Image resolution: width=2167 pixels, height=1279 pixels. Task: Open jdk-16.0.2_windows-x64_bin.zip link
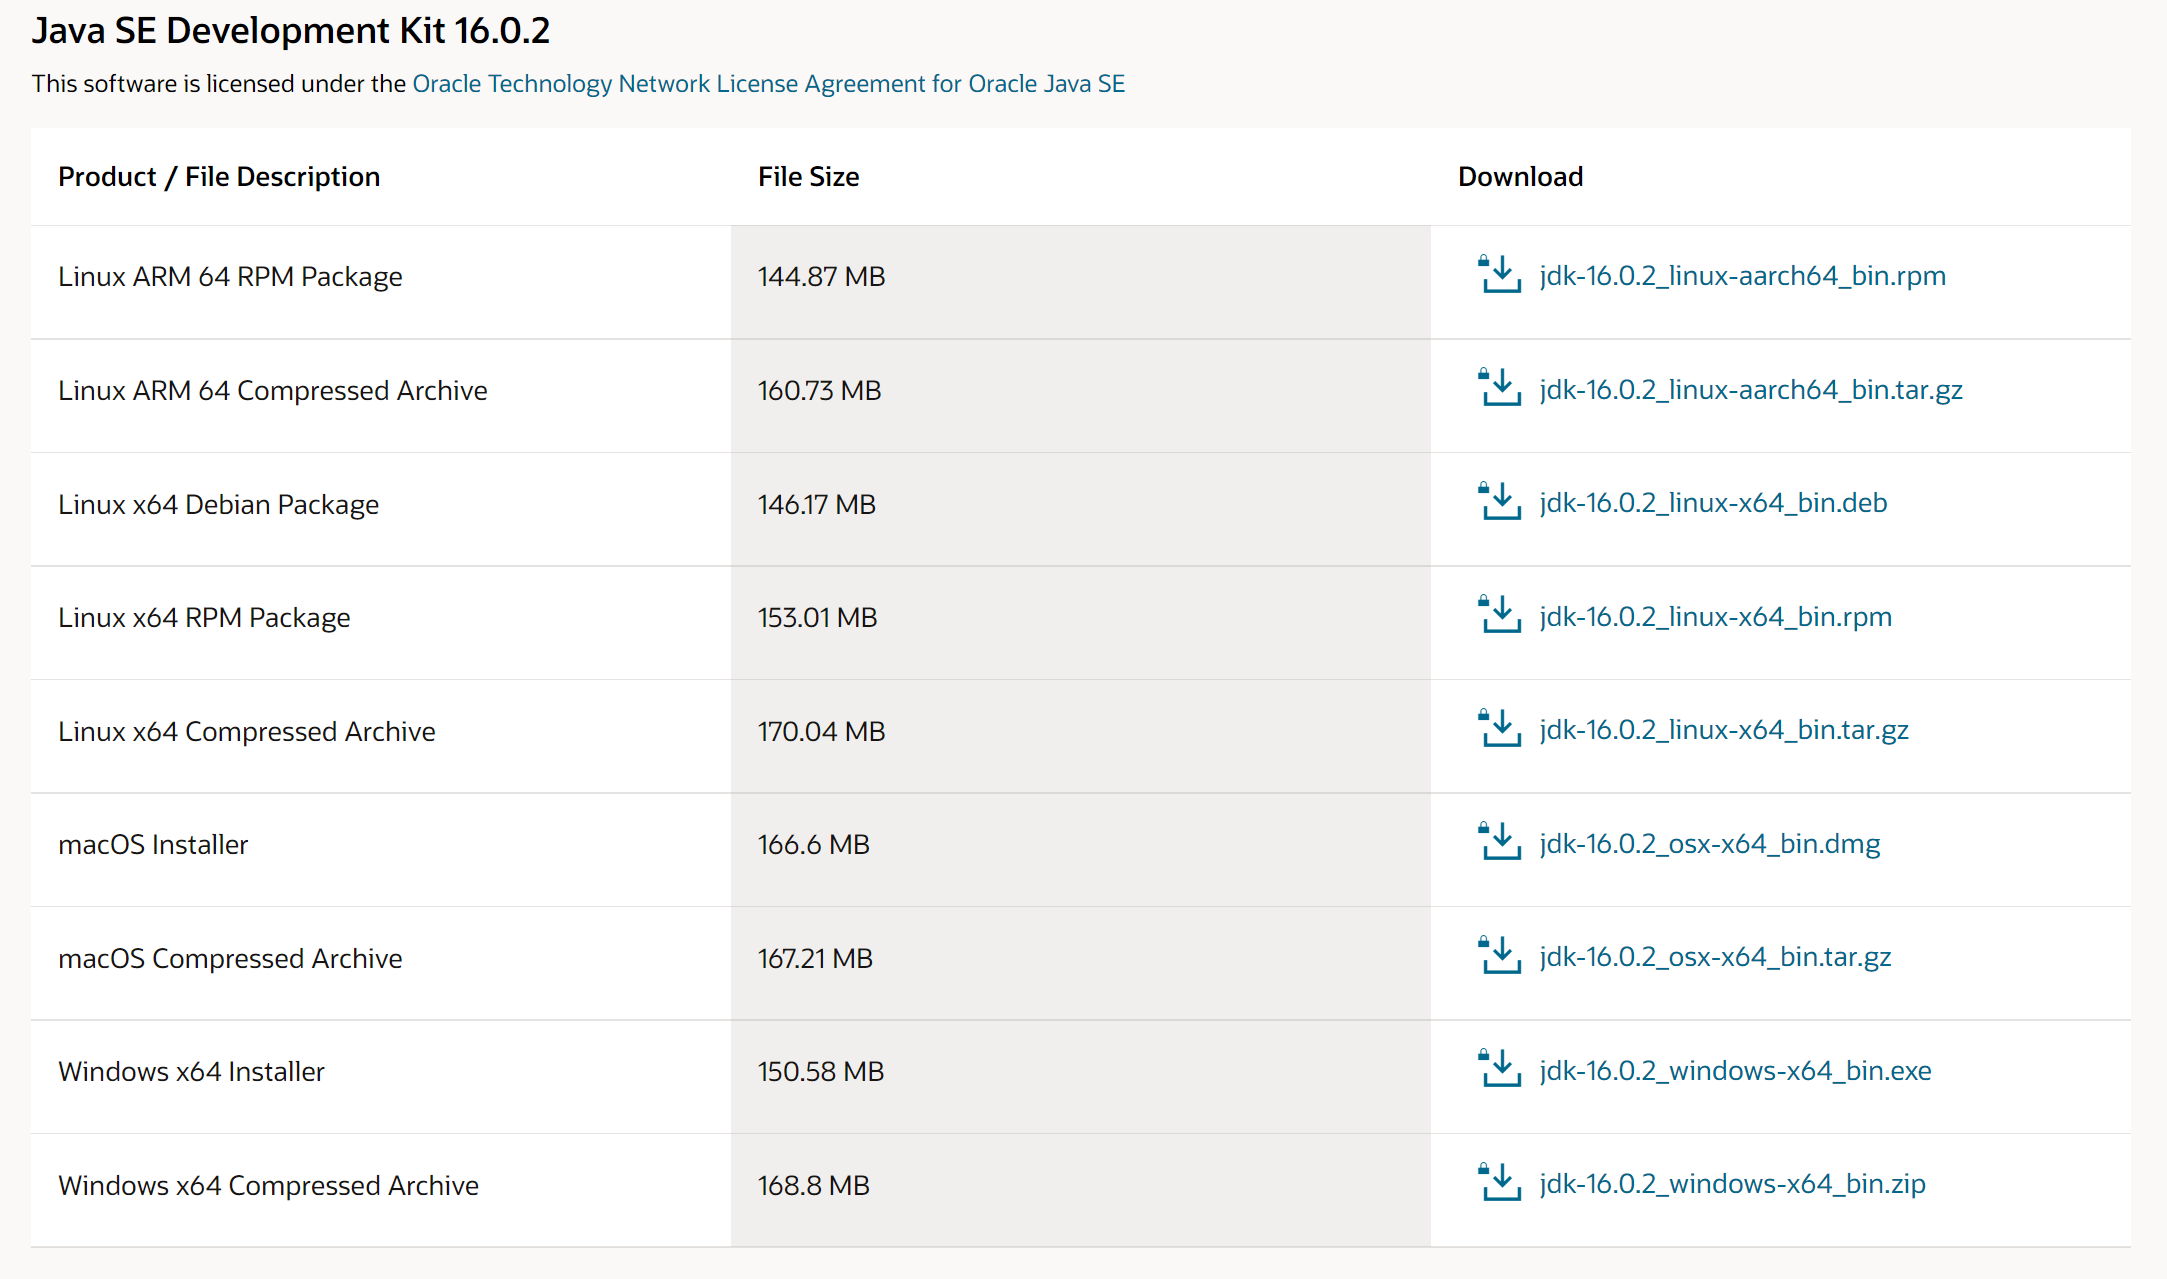pos(1732,1184)
